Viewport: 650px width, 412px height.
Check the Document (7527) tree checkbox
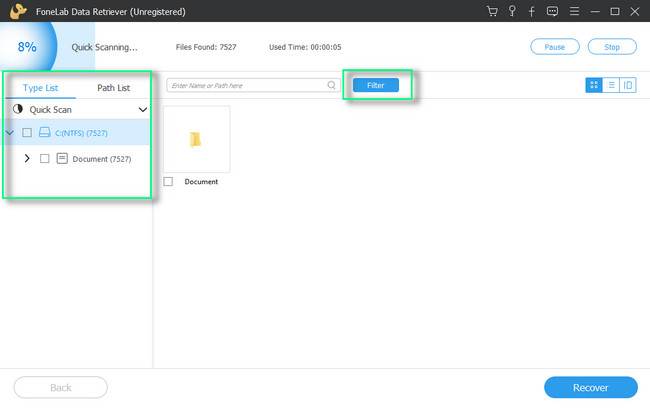44,158
